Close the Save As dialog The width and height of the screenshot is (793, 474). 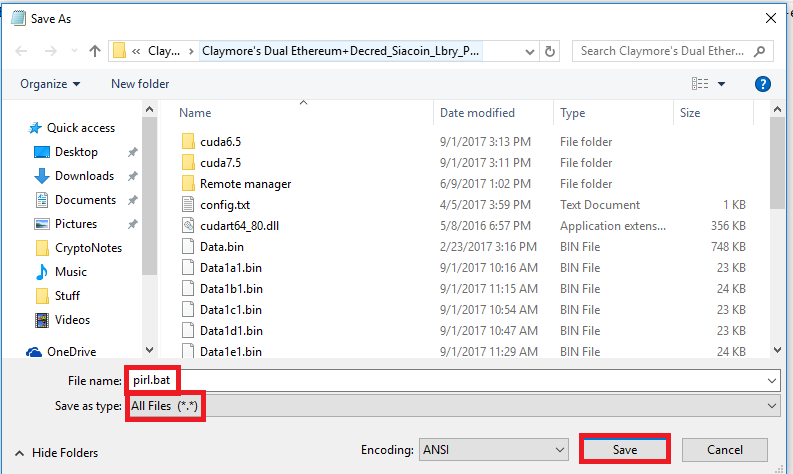[771, 19]
